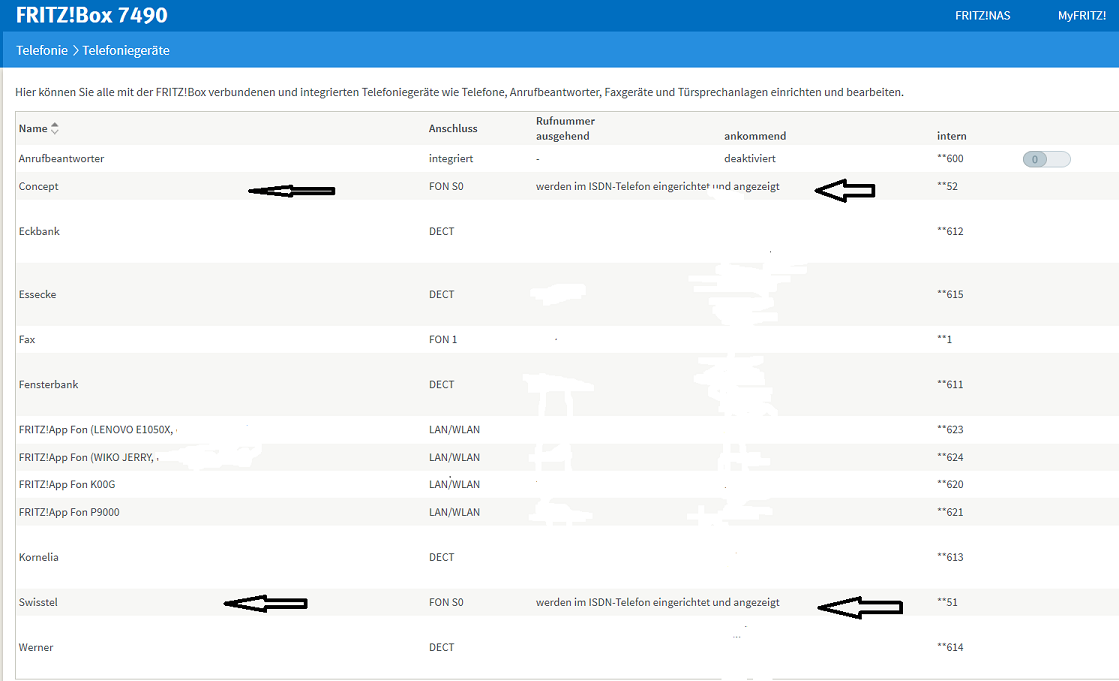This screenshot has height=681, width=1119.
Task: Click ISDN-Telefon note in Concept row
Action: point(658,186)
